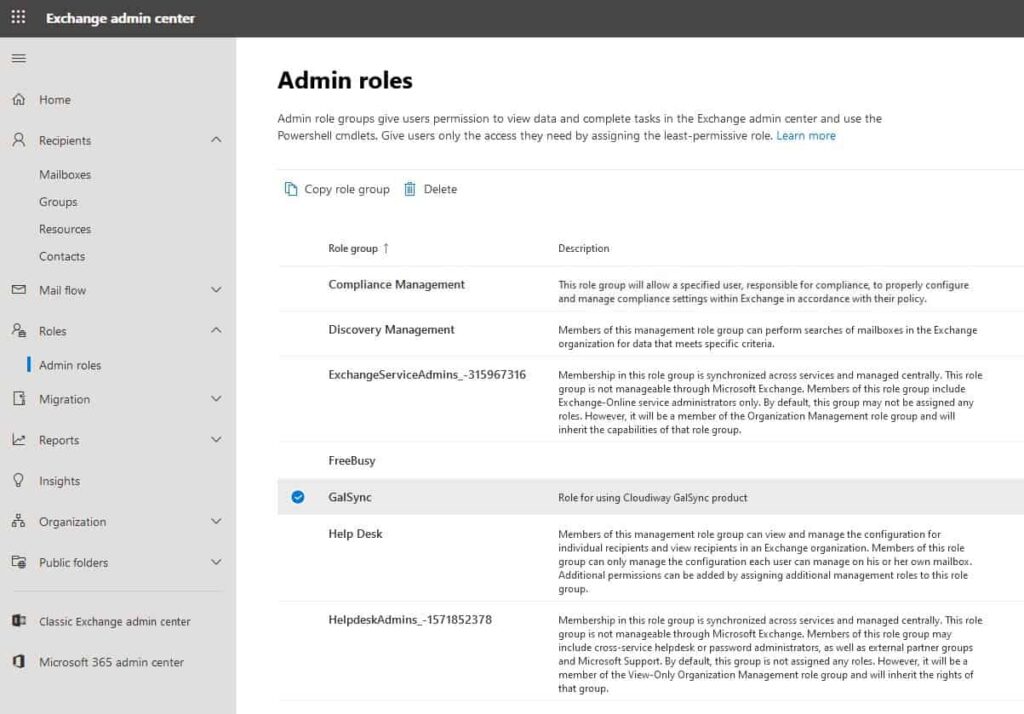Collapse the navigation hamburger menu

click(x=19, y=58)
